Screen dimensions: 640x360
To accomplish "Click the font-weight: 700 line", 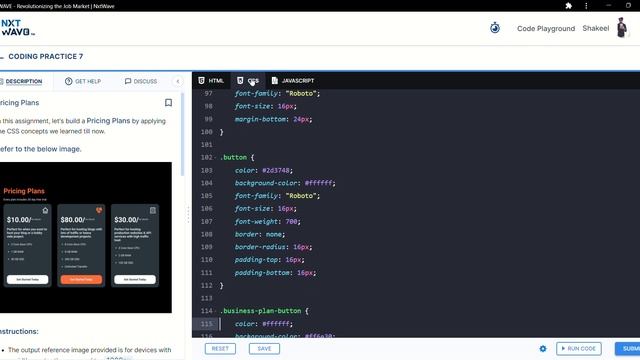I will [x=267, y=221].
